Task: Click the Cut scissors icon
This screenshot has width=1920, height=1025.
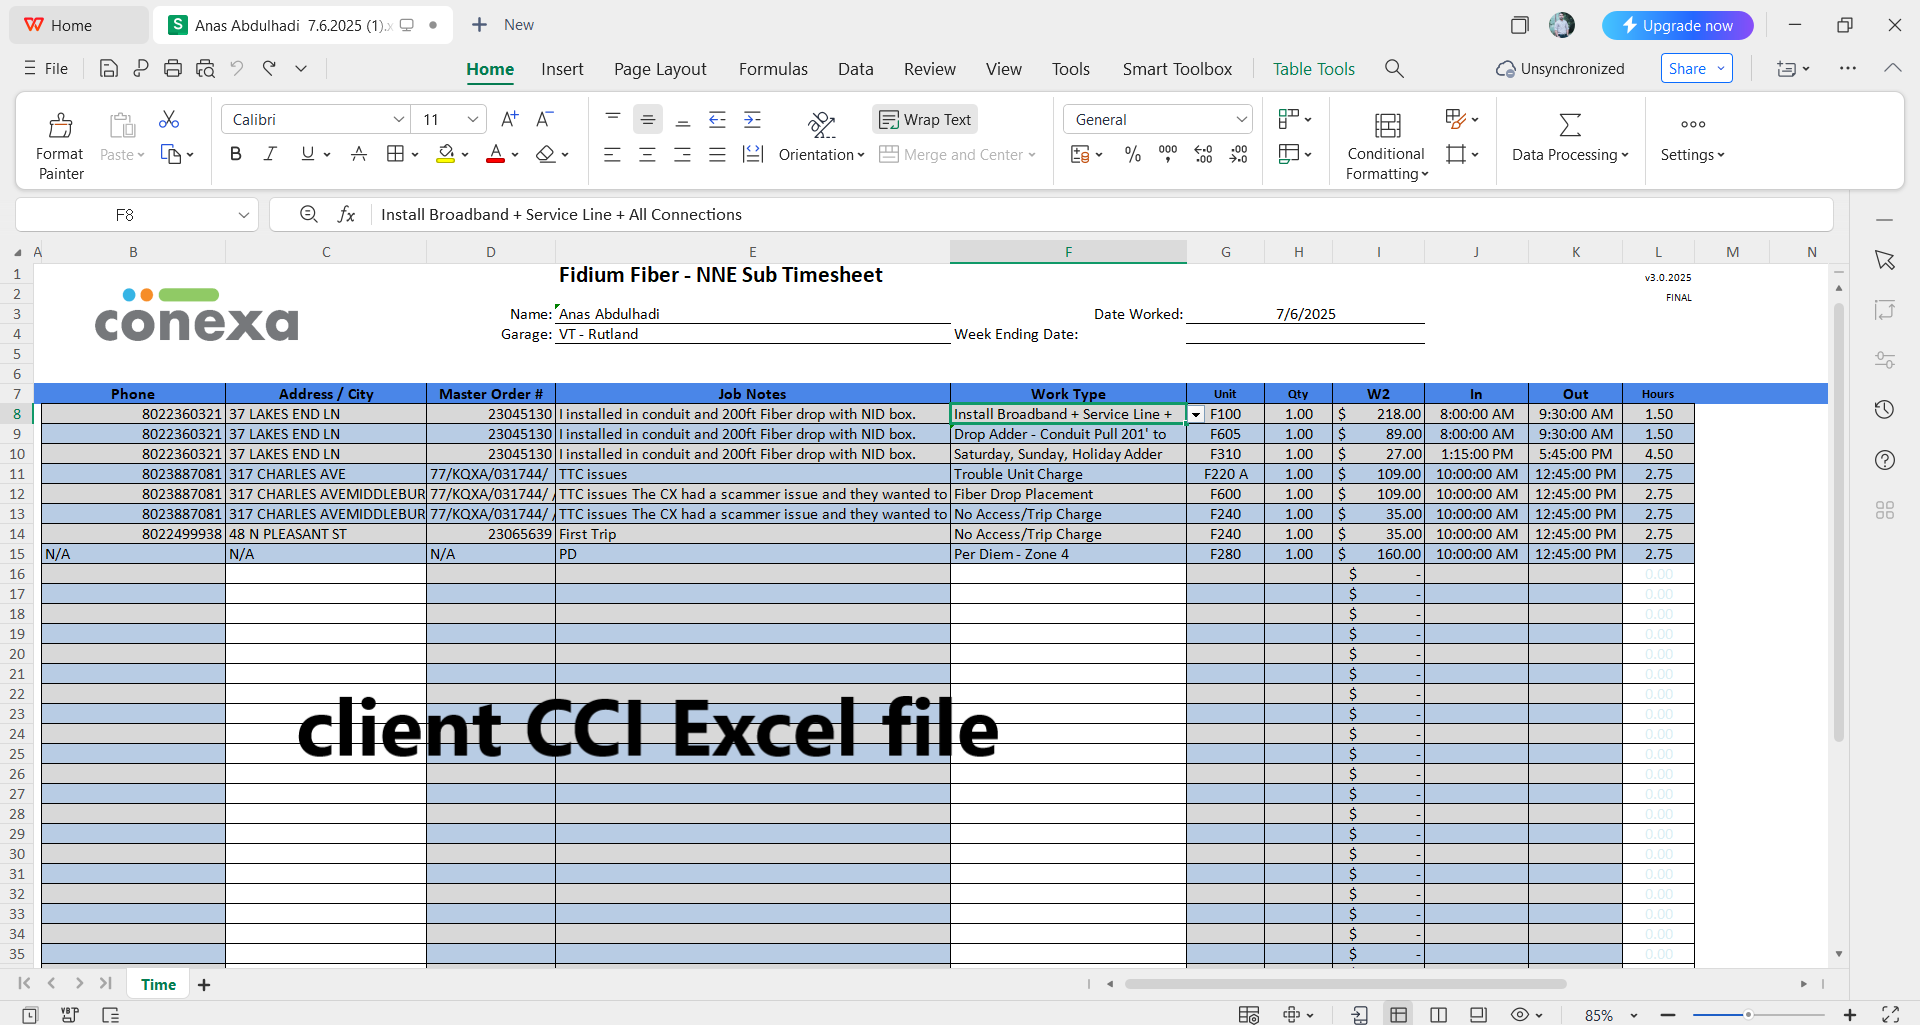Action: tap(169, 120)
